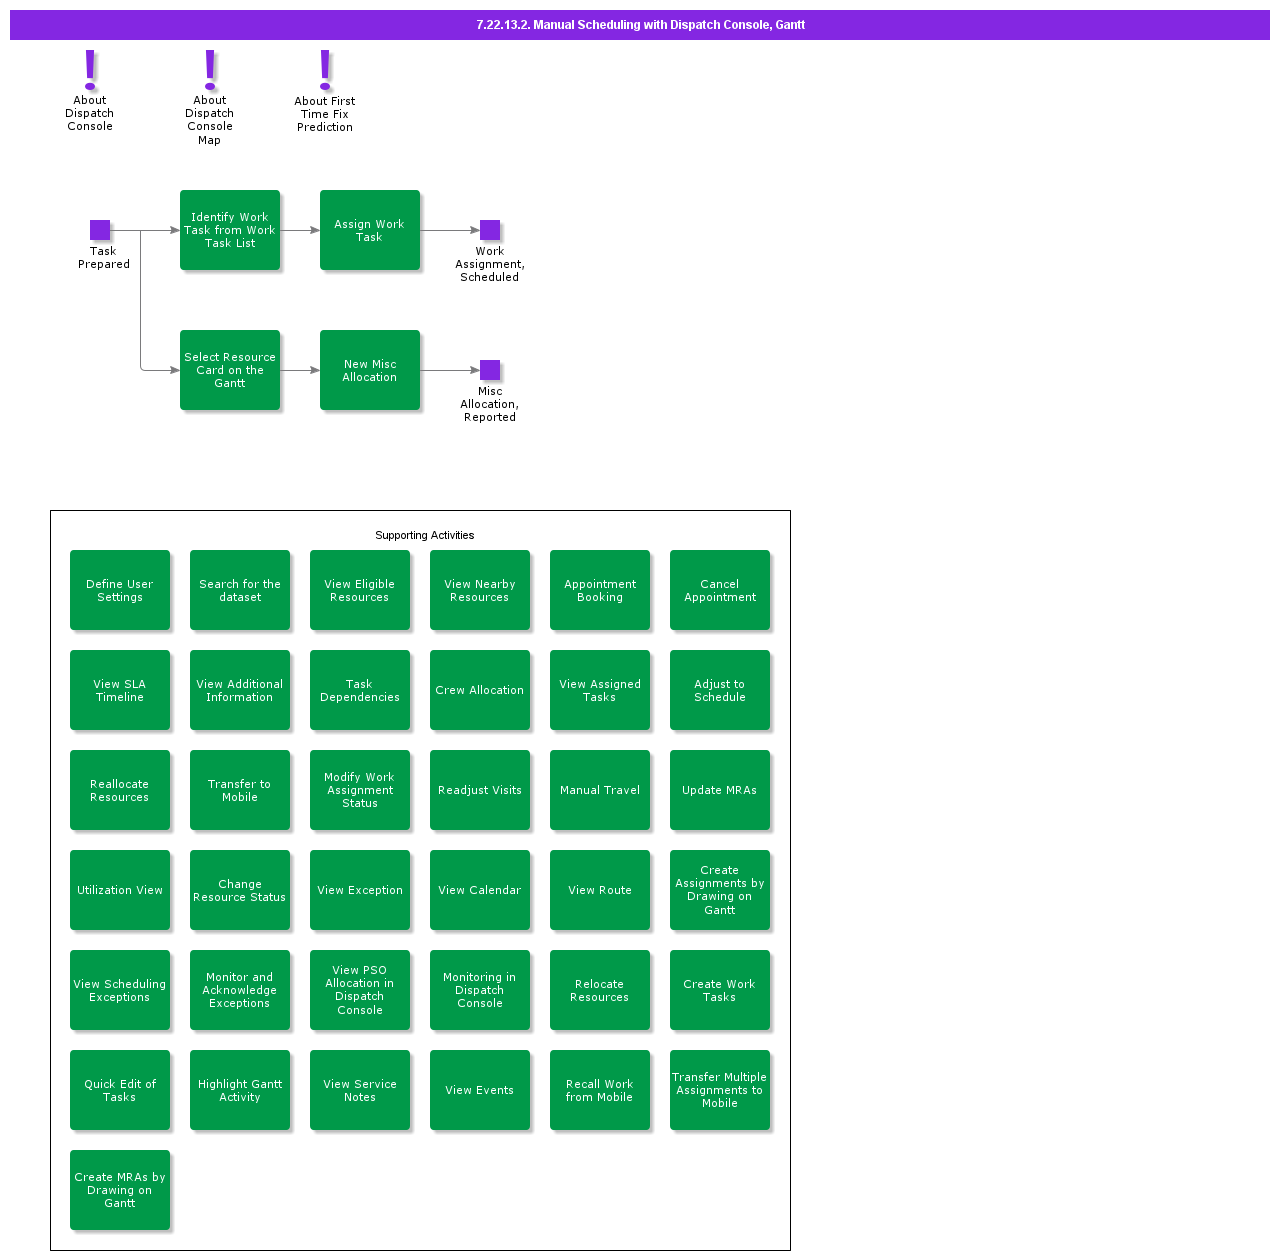The width and height of the screenshot is (1280, 1260).
Task: Open the Identify Work Task from Work Task List step
Action: (x=230, y=230)
